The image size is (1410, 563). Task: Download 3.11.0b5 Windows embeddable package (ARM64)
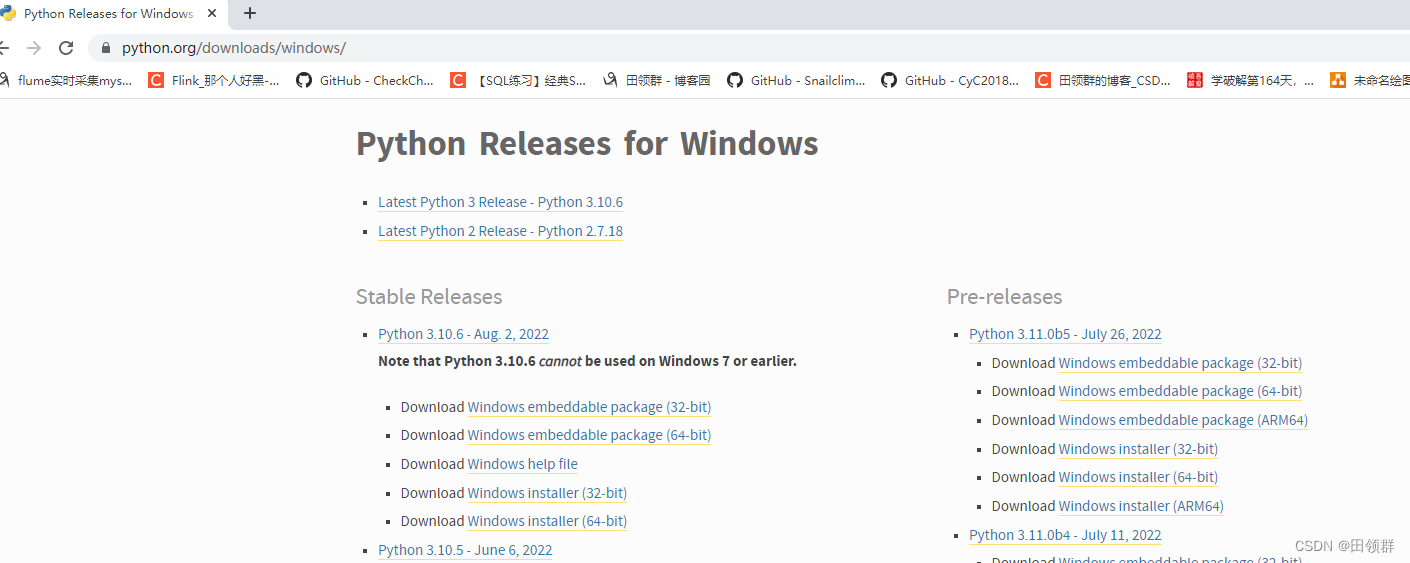1183,420
